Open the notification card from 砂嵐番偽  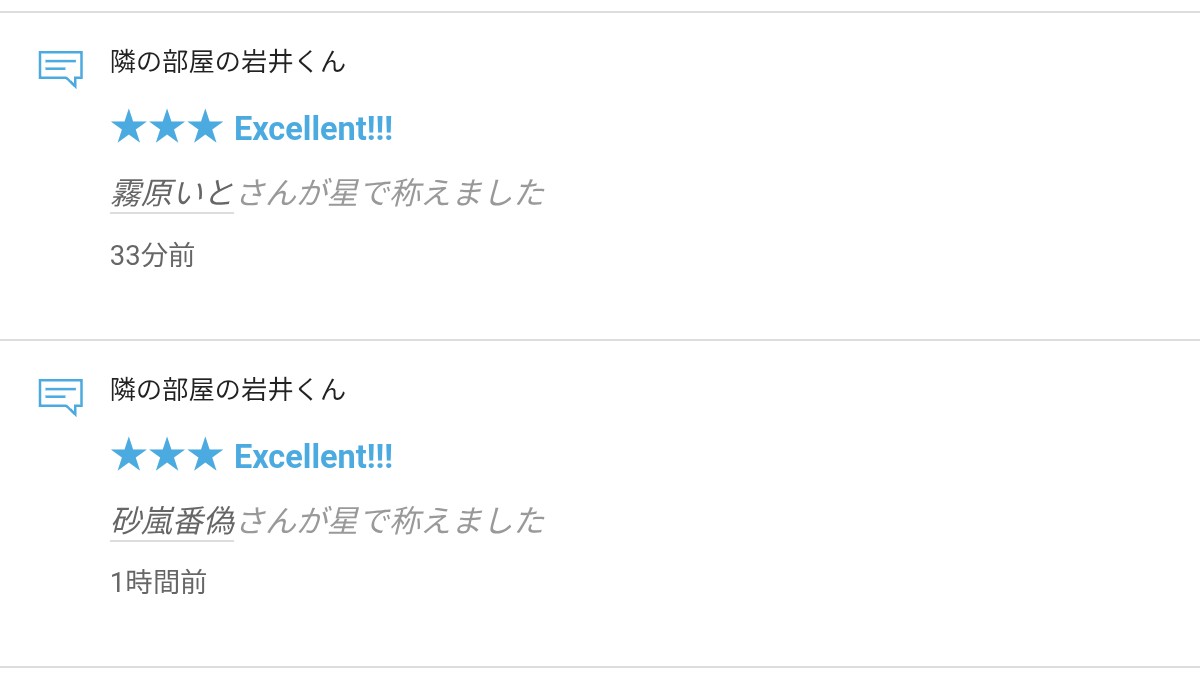point(600,504)
